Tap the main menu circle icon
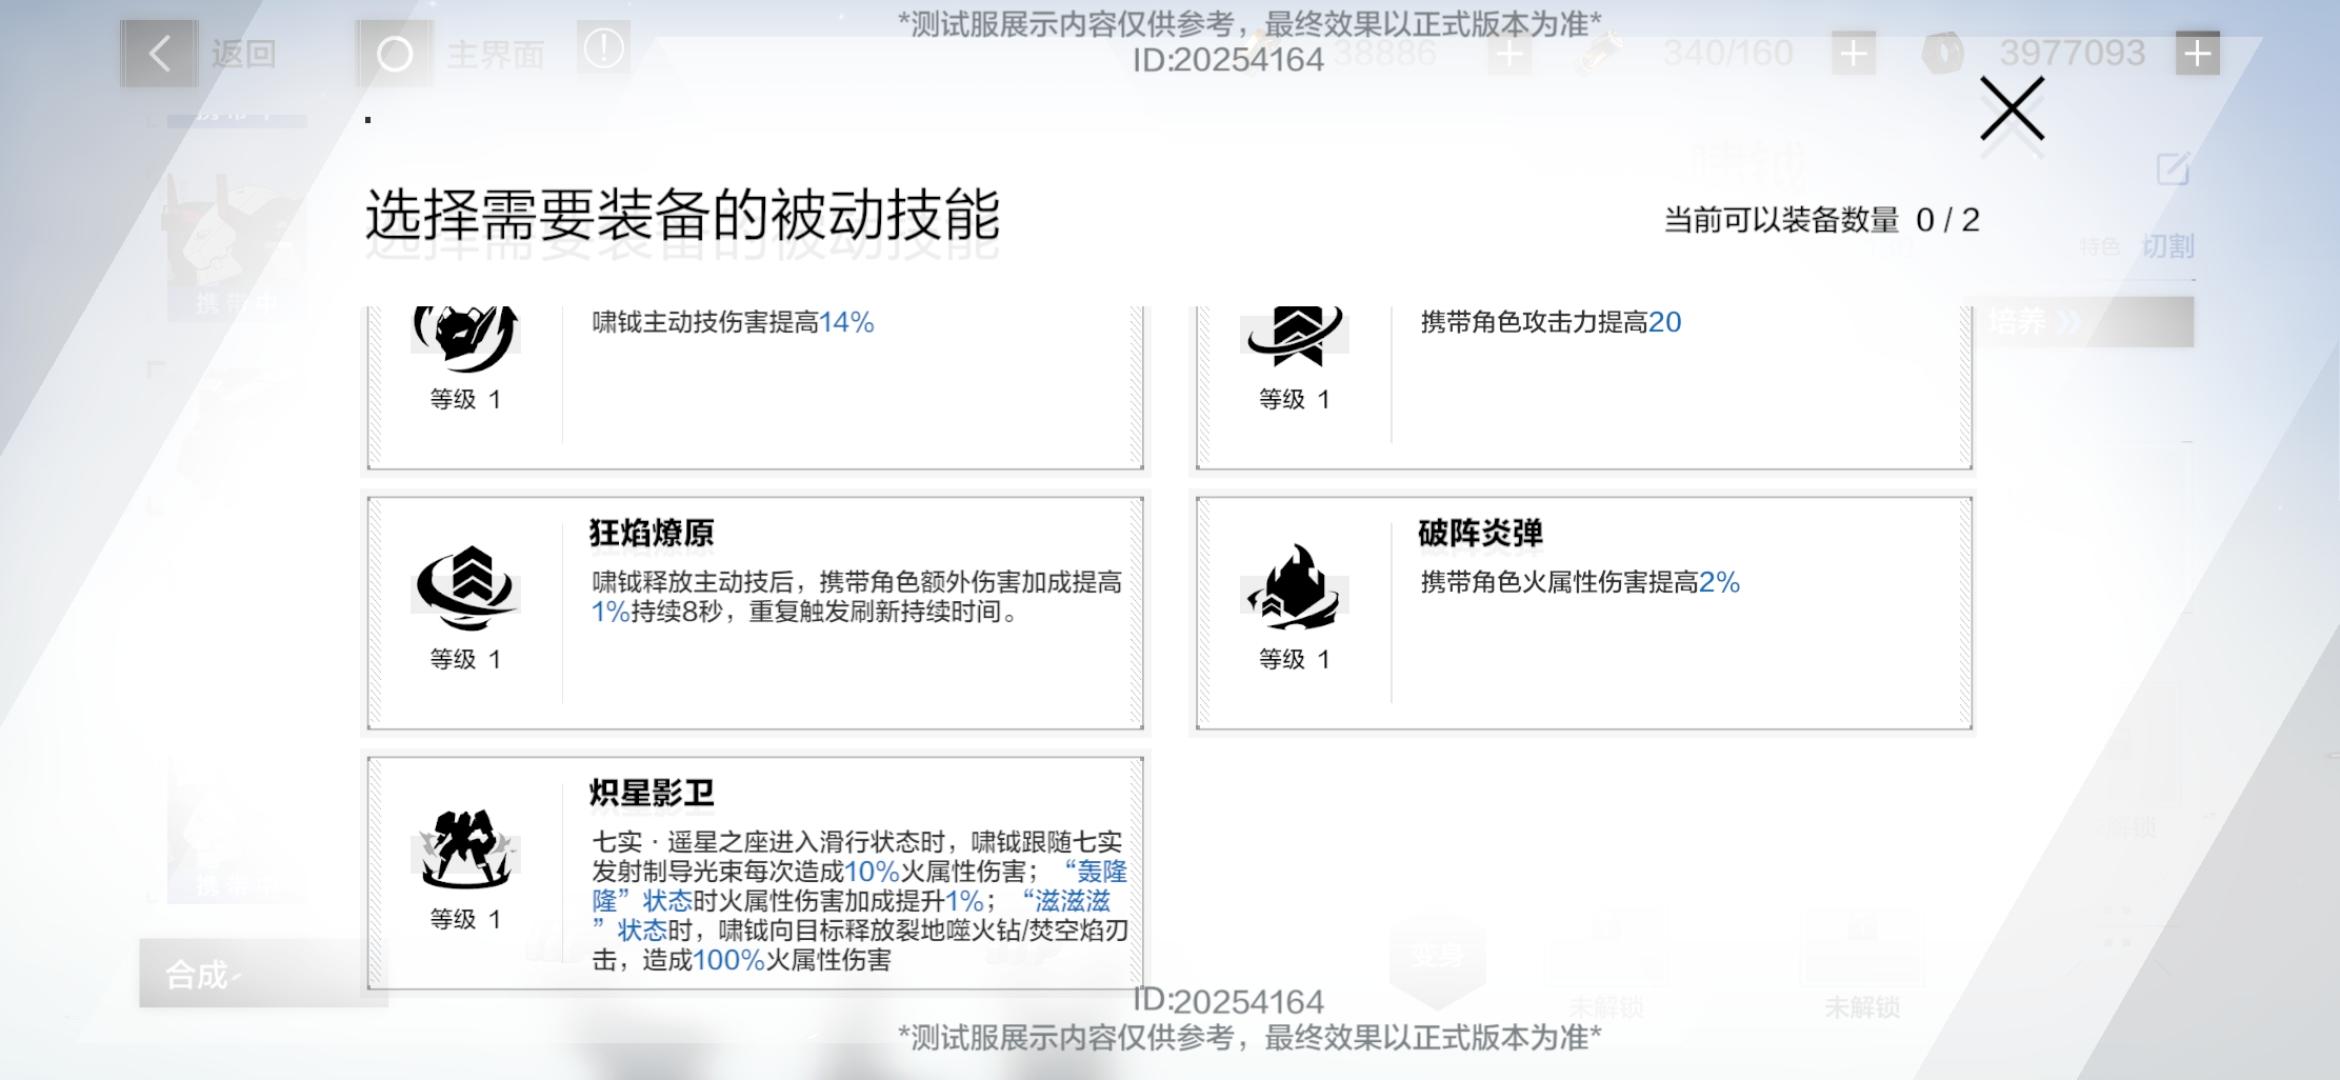2340x1080 pixels. (394, 54)
